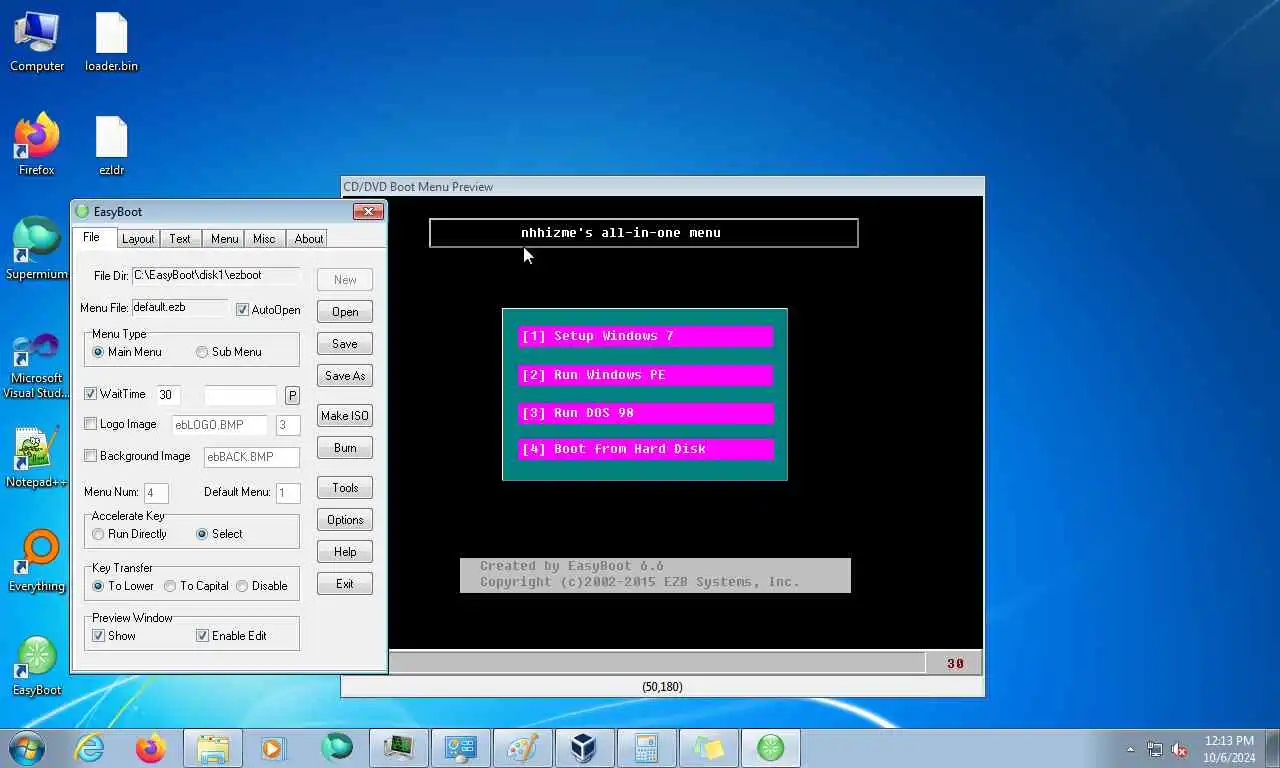Click the Options button
1280x768 pixels.
pos(345,520)
